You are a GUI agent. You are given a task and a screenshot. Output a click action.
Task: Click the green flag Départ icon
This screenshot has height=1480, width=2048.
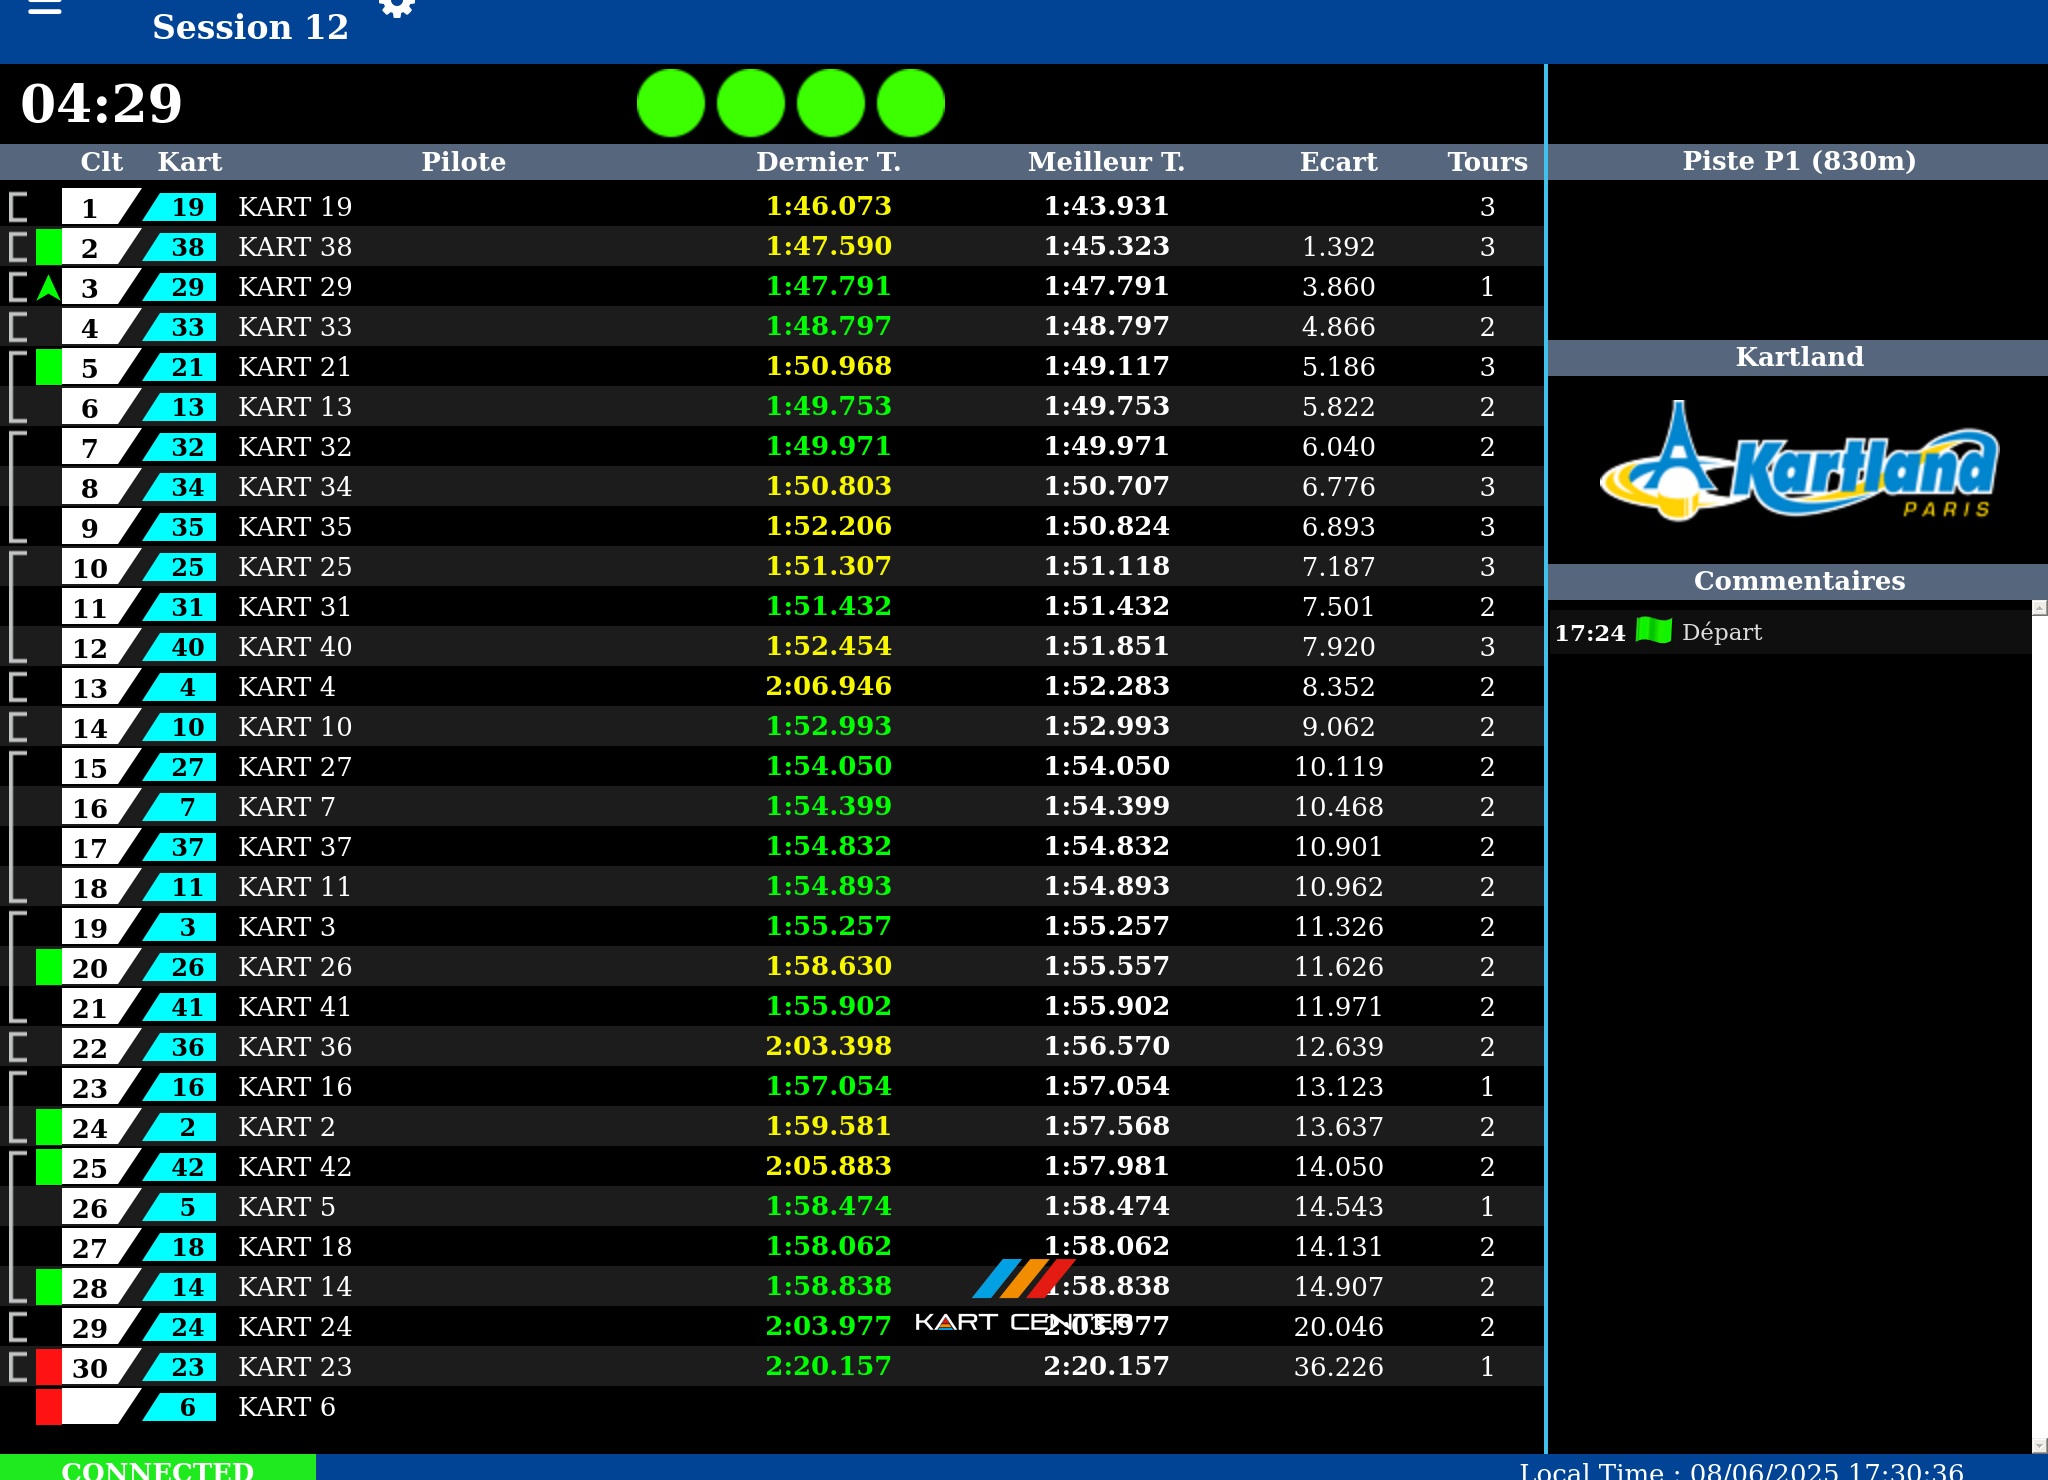pos(1654,631)
